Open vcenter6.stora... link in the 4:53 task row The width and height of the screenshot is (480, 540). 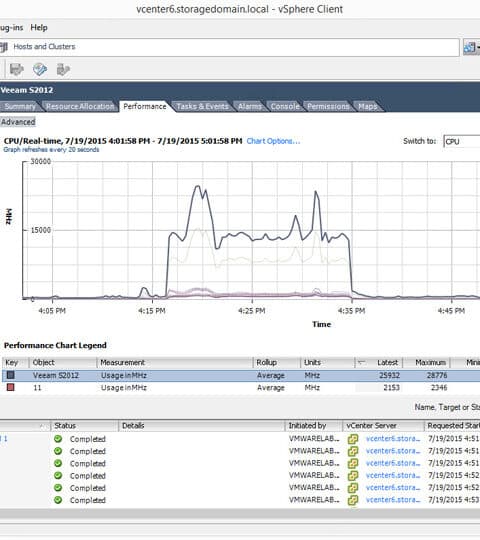click(393, 500)
